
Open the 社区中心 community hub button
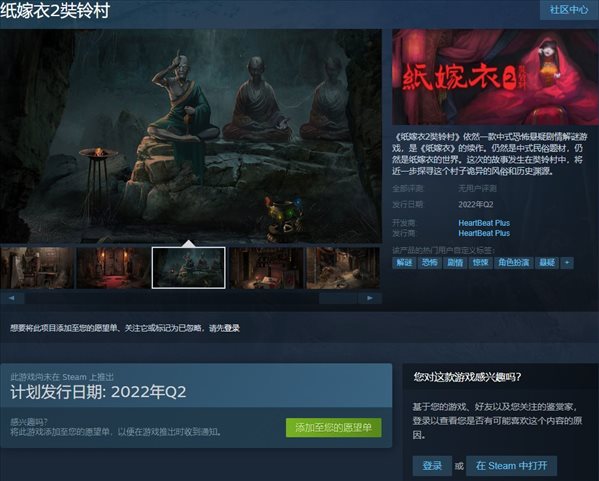tap(569, 10)
